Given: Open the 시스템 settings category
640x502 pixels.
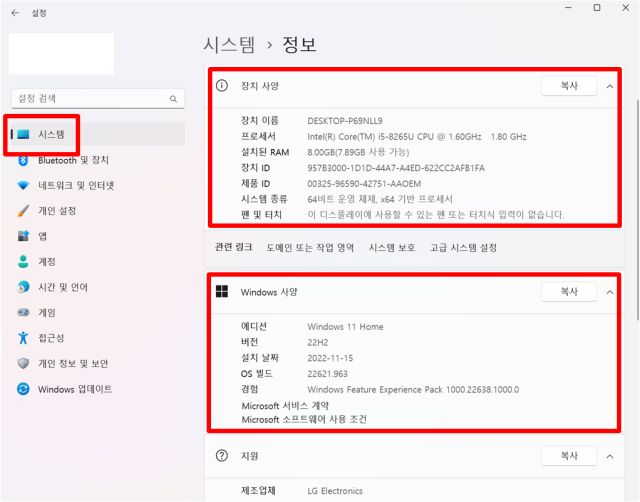Looking at the screenshot, I should pyautogui.click(x=98, y=134).
